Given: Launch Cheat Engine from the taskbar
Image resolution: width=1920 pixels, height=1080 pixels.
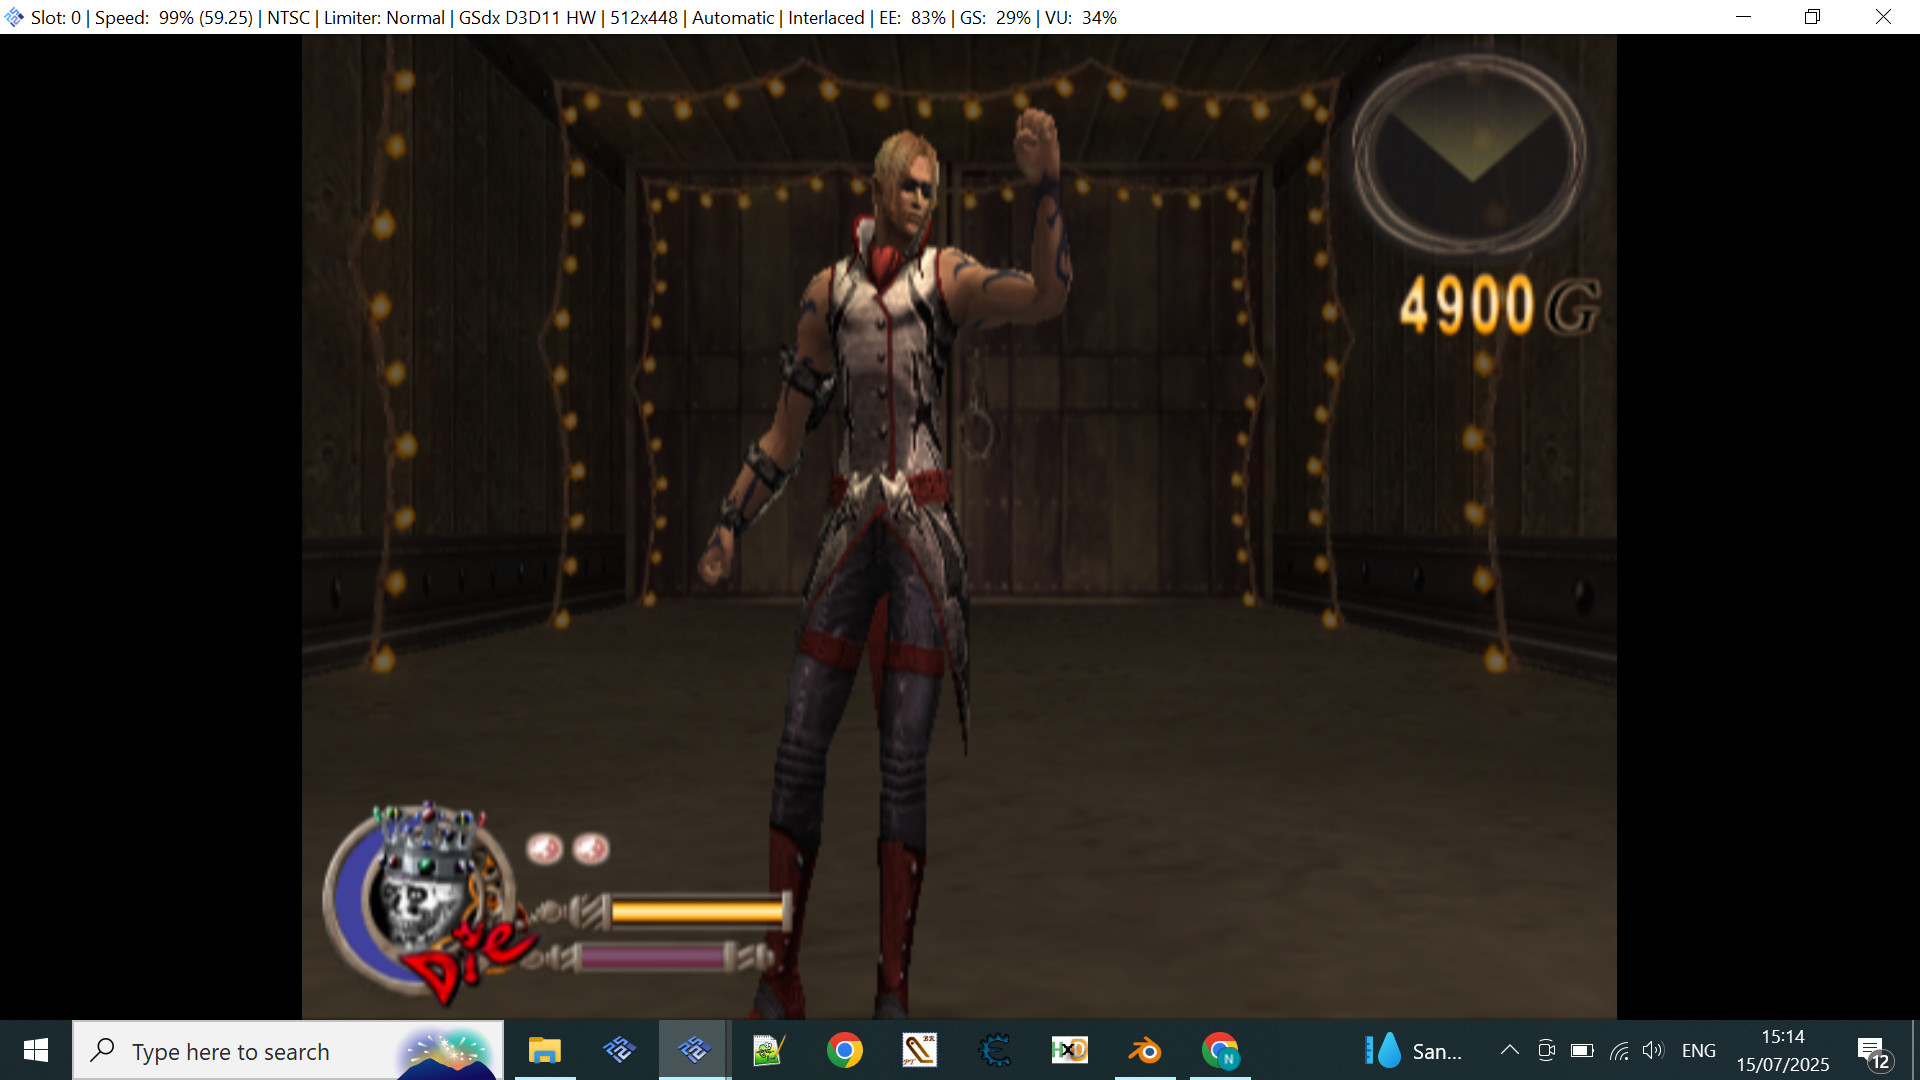Looking at the screenshot, I should 995,1050.
